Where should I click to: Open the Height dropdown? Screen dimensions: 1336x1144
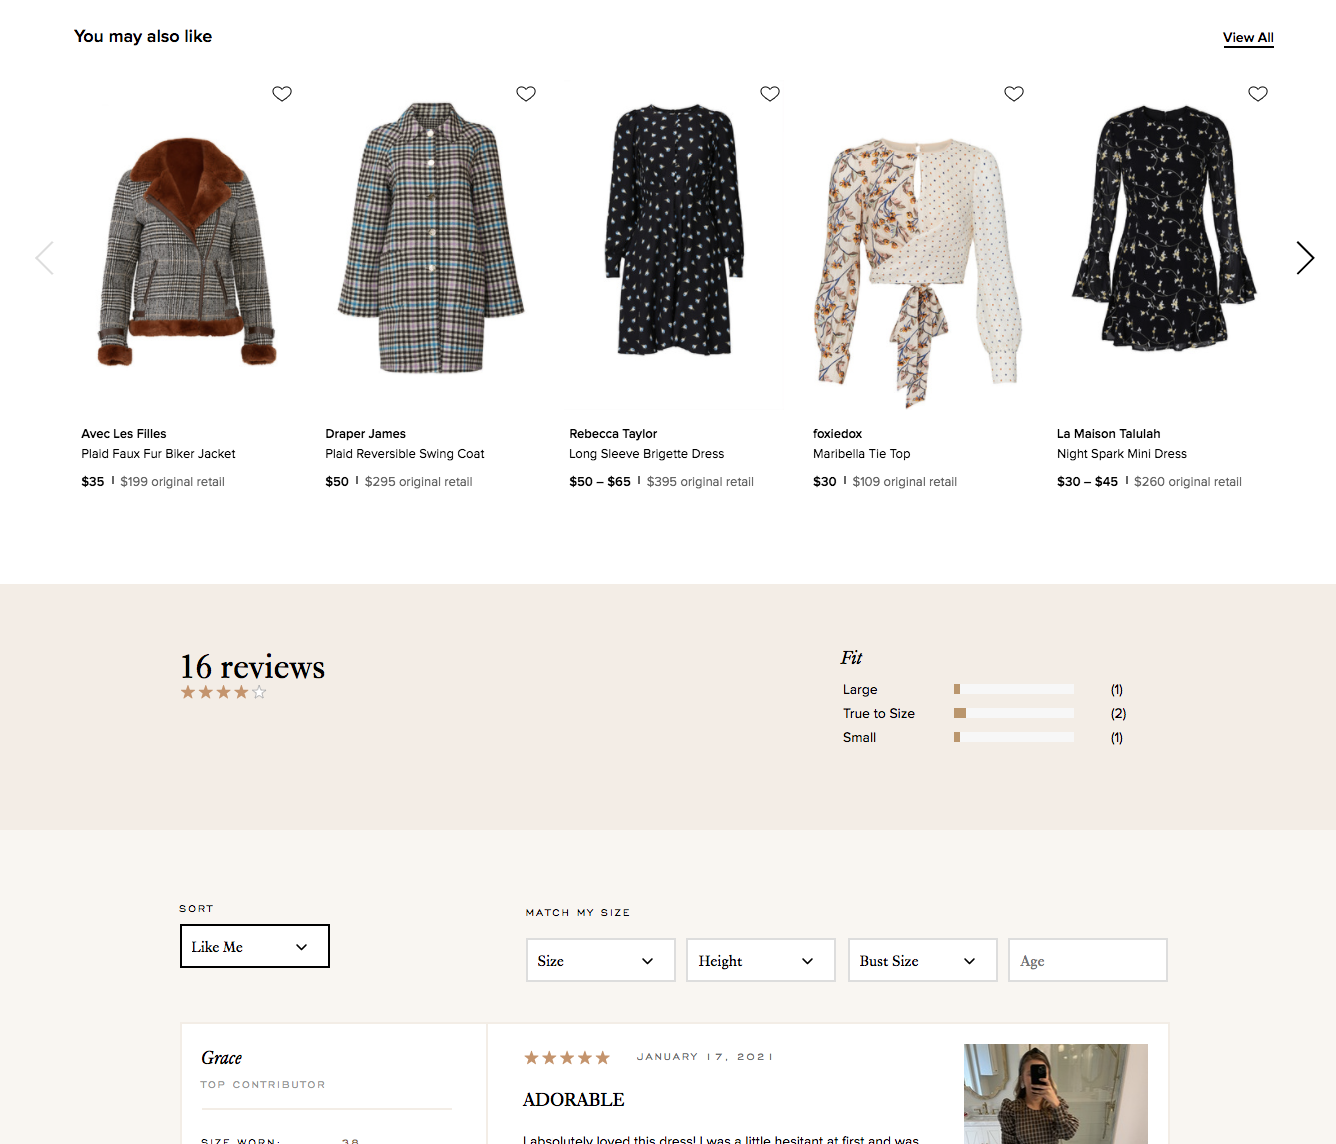click(x=760, y=960)
